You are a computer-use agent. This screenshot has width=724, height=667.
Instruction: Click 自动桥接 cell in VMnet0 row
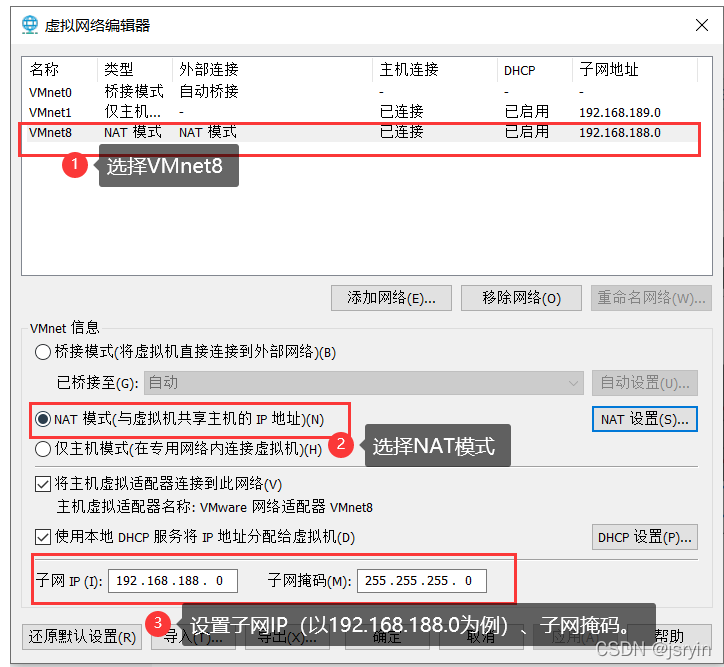(209, 91)
